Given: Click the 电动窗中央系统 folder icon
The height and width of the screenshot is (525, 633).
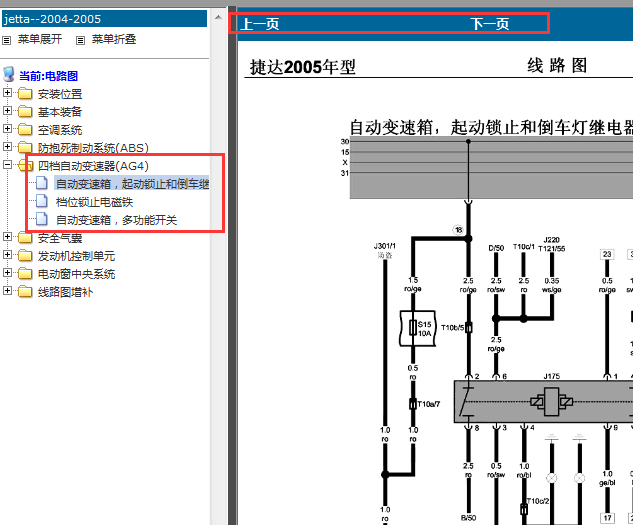Looking at the screenshot, I should click(25, 274).
